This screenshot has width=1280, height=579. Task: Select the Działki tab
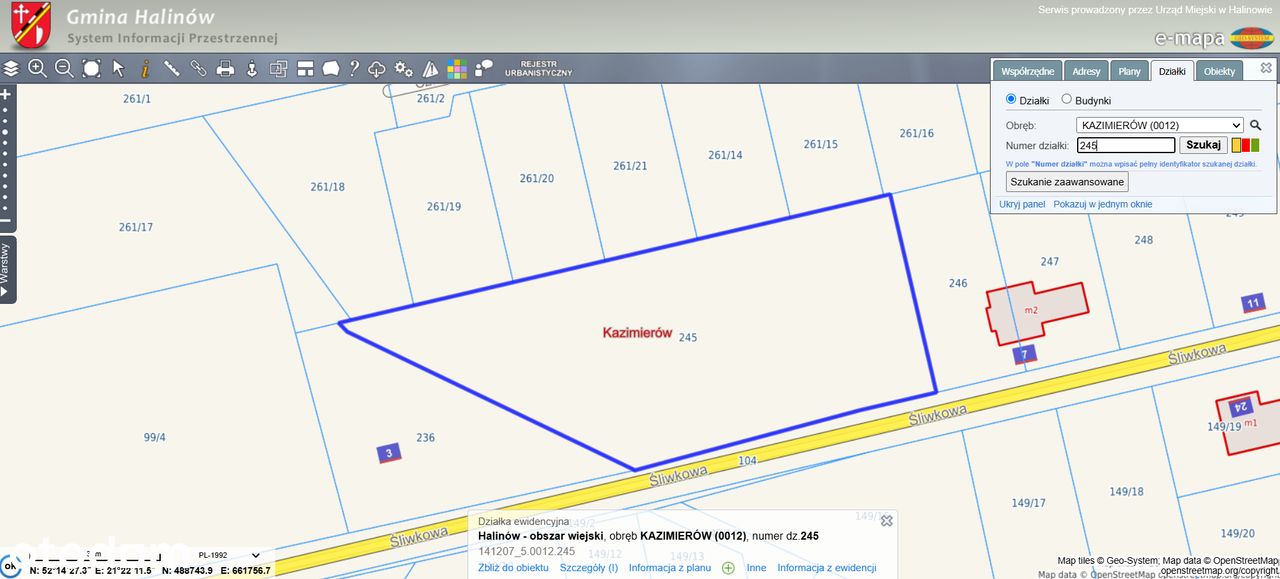(1172, 71)
